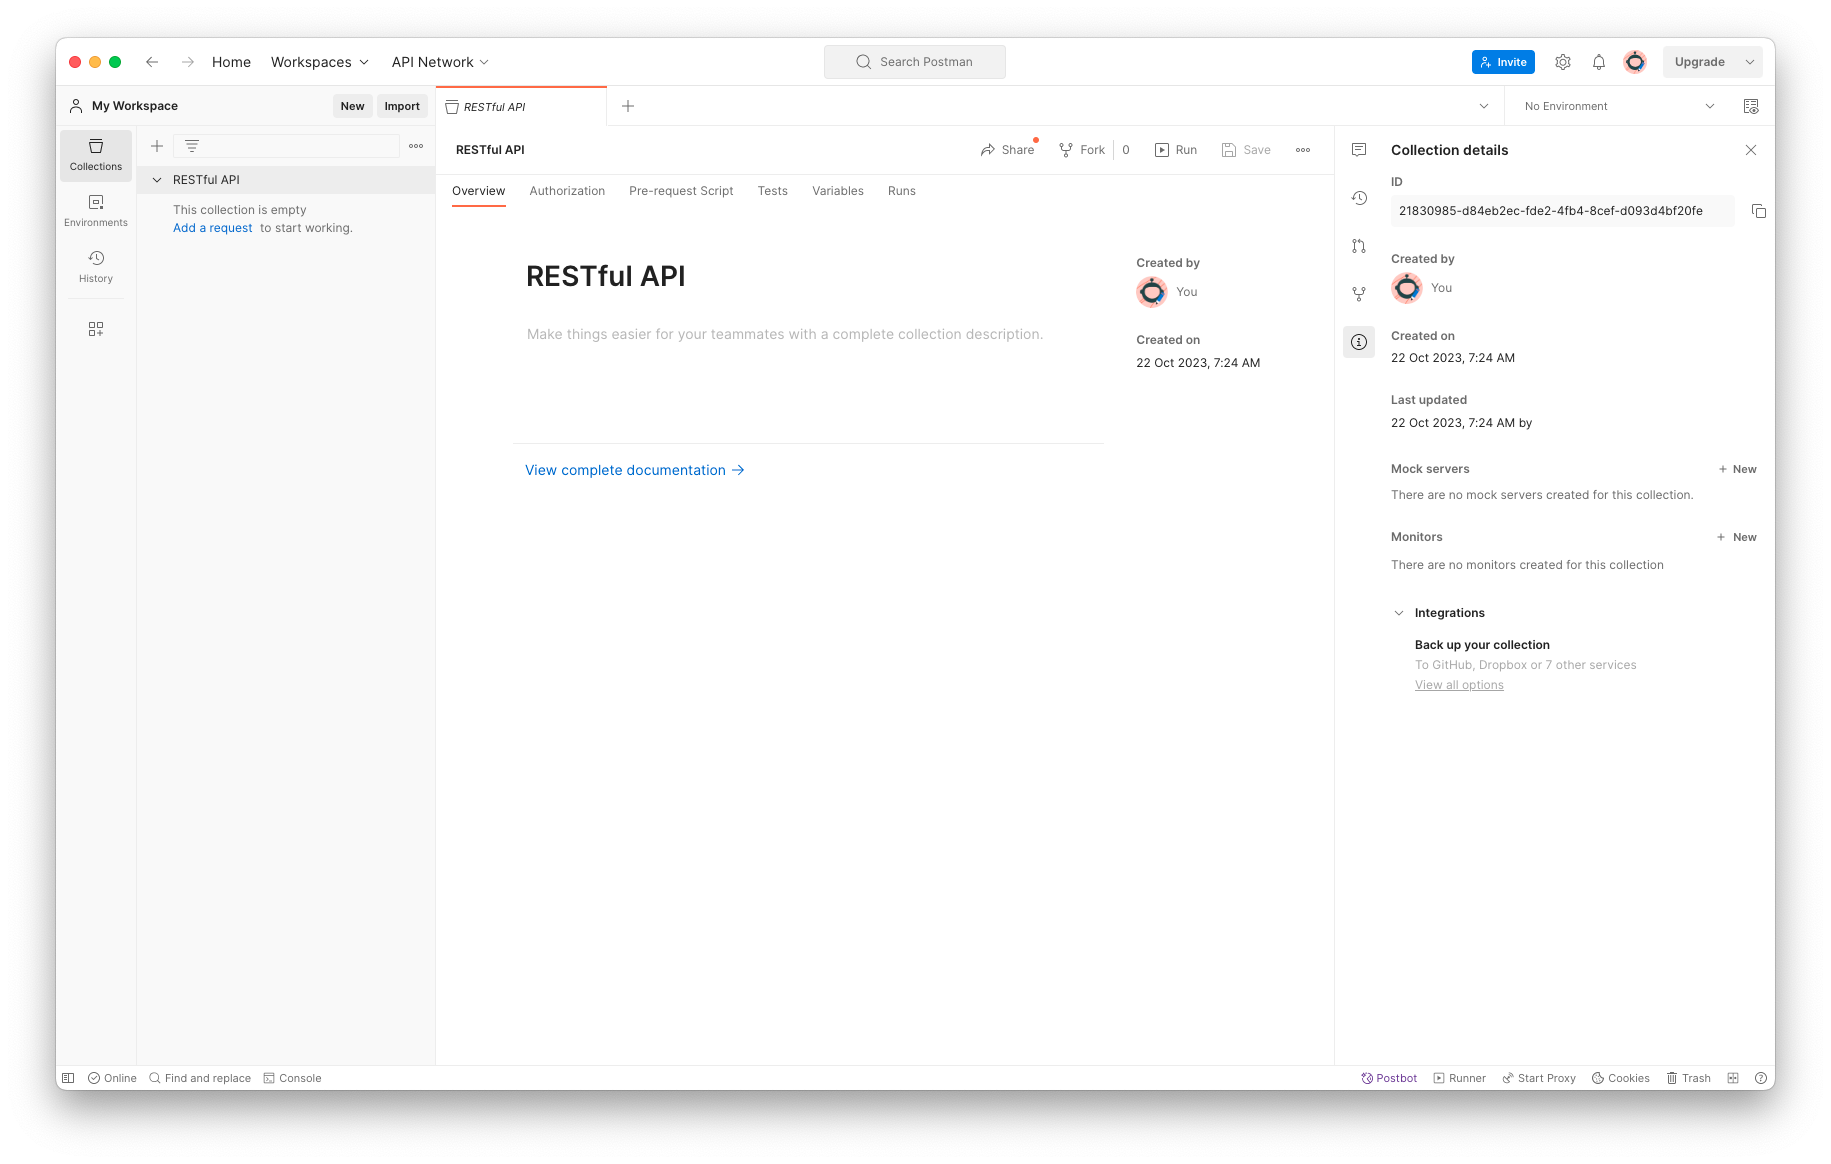Screen dimensions: 1831x1164
Task: Open the forks icon in right sidebar
Action: [x=1359, y=294]
